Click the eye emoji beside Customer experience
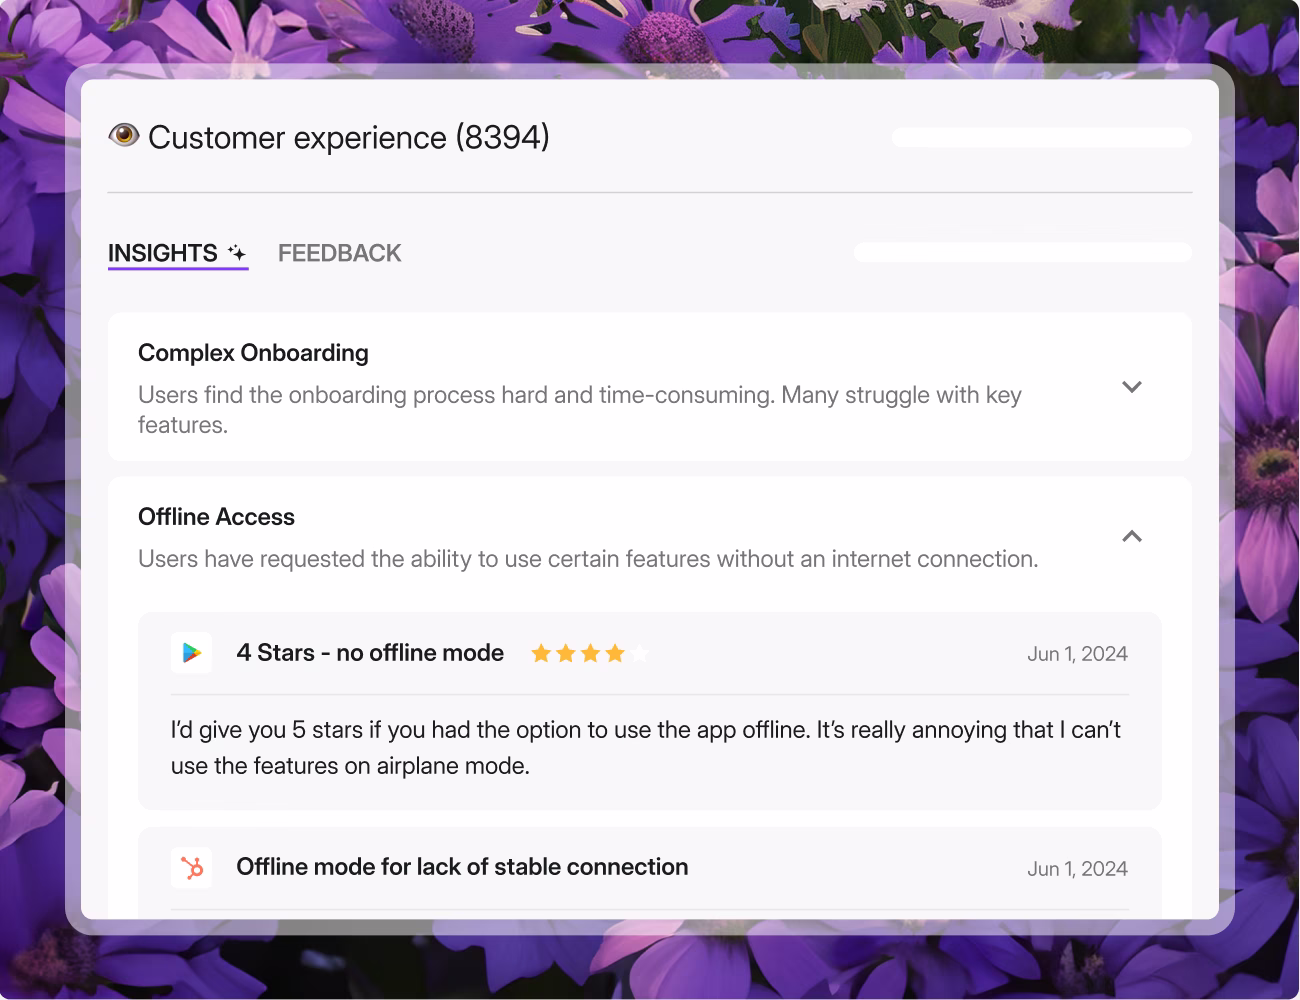This screenshot has width=1300, height=1000. 123,135
